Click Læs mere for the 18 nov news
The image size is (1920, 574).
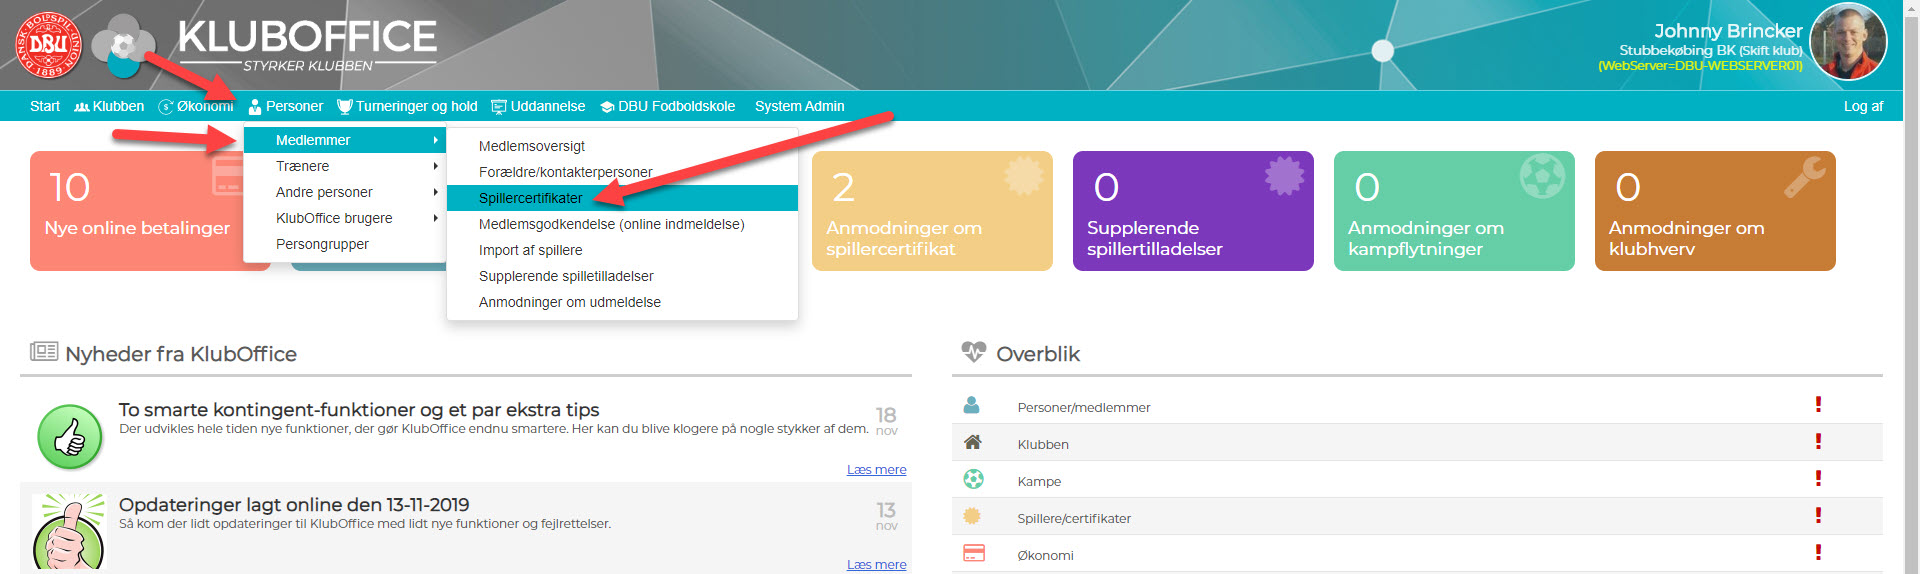click(x=876, y=469)
